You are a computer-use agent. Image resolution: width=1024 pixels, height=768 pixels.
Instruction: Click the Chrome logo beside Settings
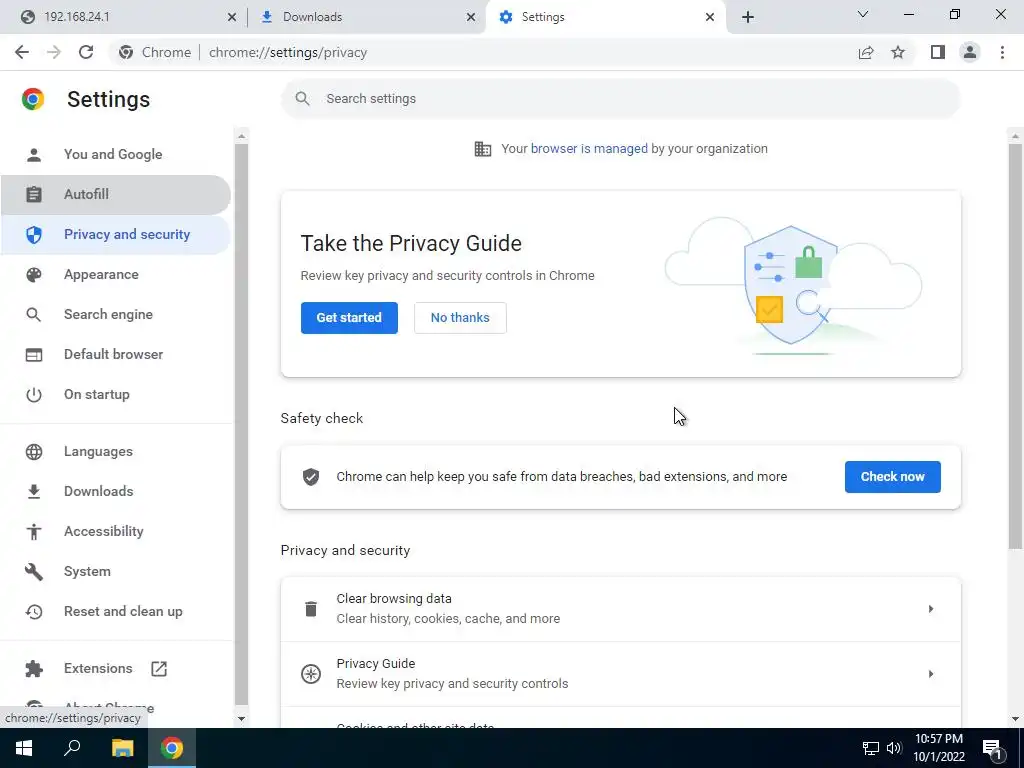(33, 99)
